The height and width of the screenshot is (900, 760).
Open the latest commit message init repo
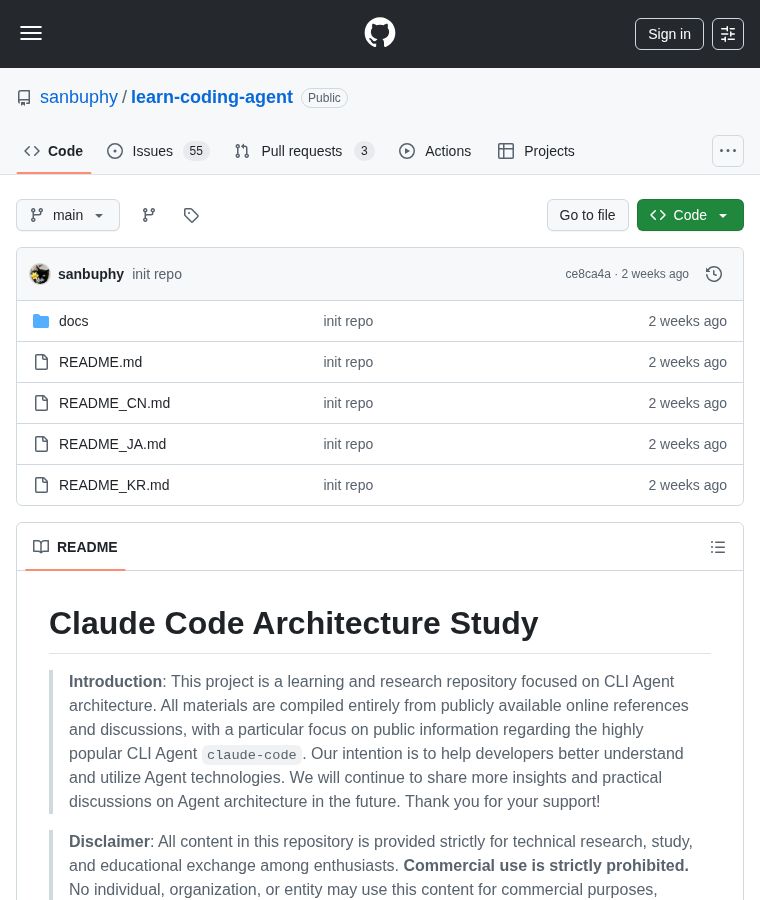tap(157, 274)
